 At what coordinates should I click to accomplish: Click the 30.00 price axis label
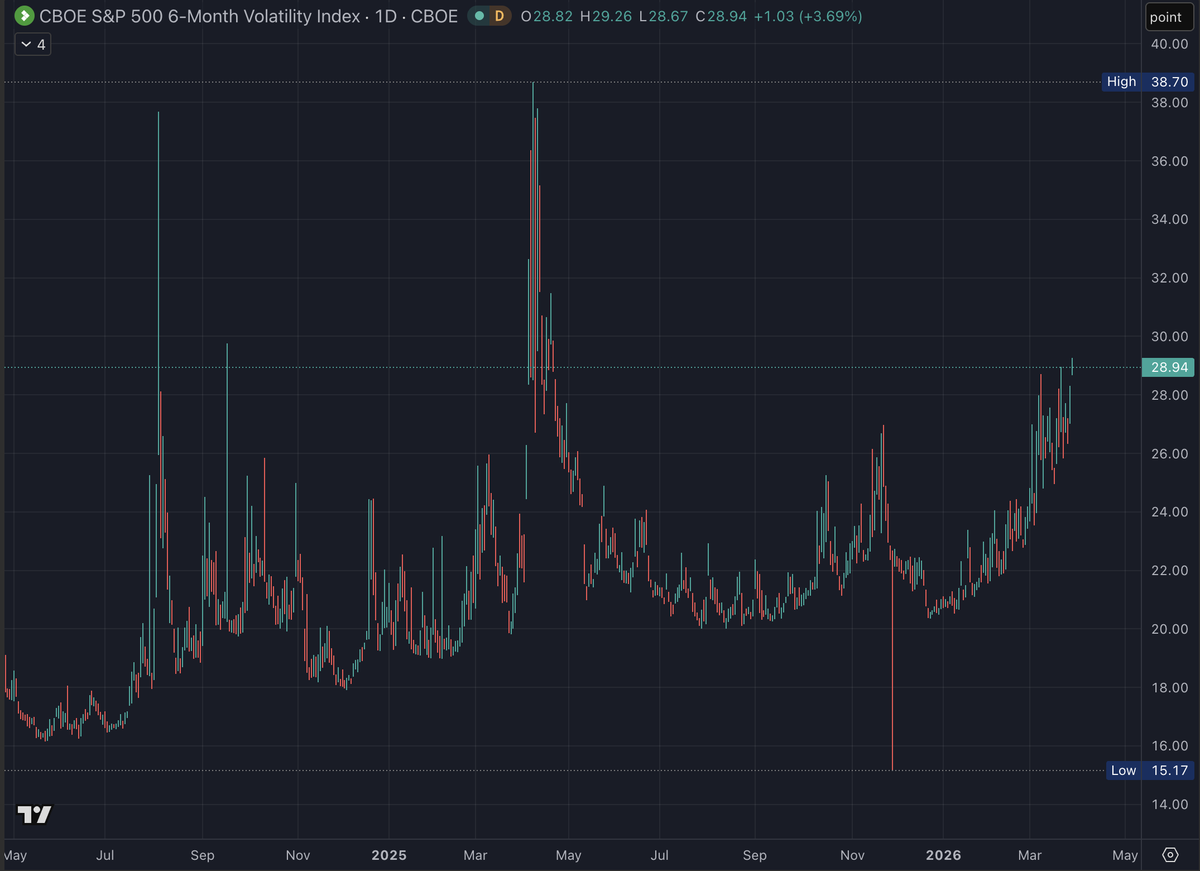pyautogui.click(x=1169, y=336)
